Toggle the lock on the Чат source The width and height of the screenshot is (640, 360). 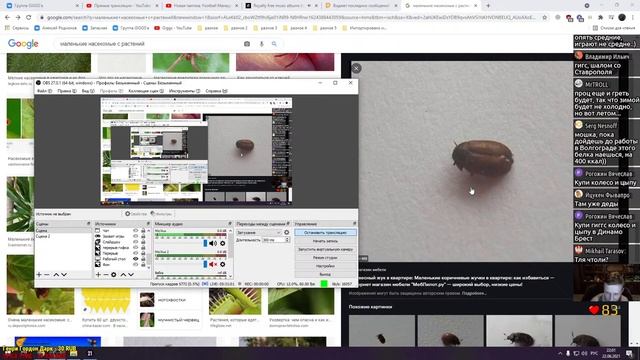(143, 231)
